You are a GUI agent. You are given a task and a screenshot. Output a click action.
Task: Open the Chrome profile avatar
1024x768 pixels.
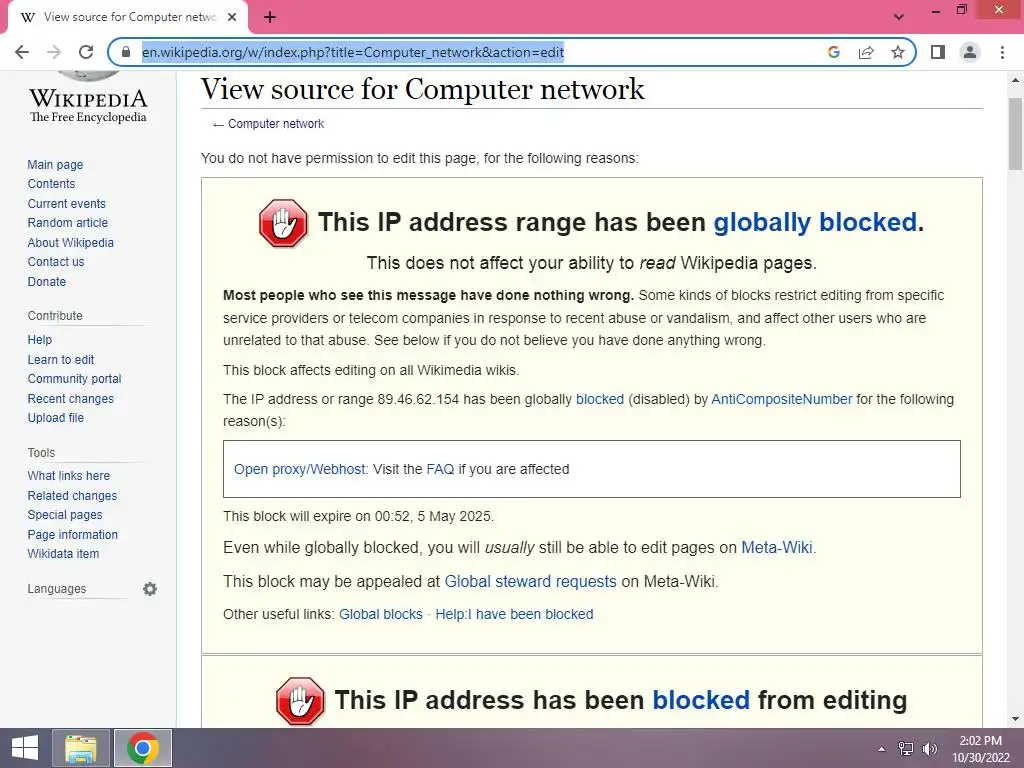click(x=970, y=52)
